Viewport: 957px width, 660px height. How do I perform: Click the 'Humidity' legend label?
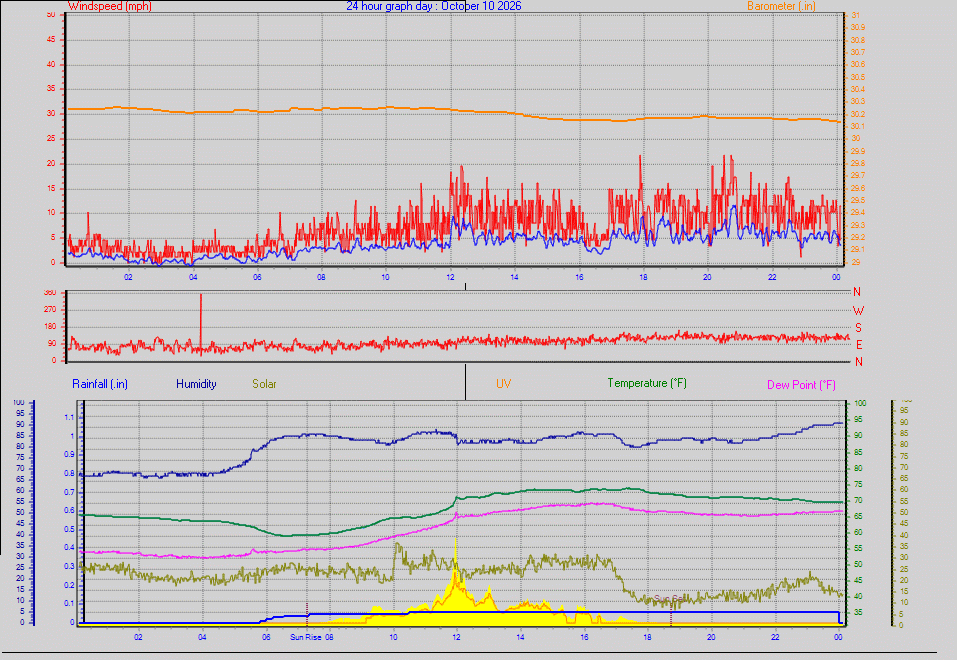[196, 384]
